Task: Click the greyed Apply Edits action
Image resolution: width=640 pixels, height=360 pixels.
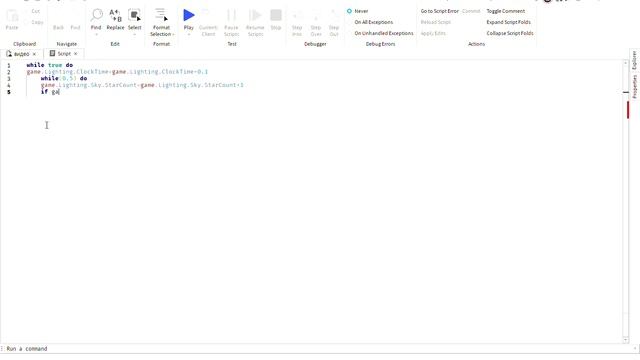Action: point(433,33)
